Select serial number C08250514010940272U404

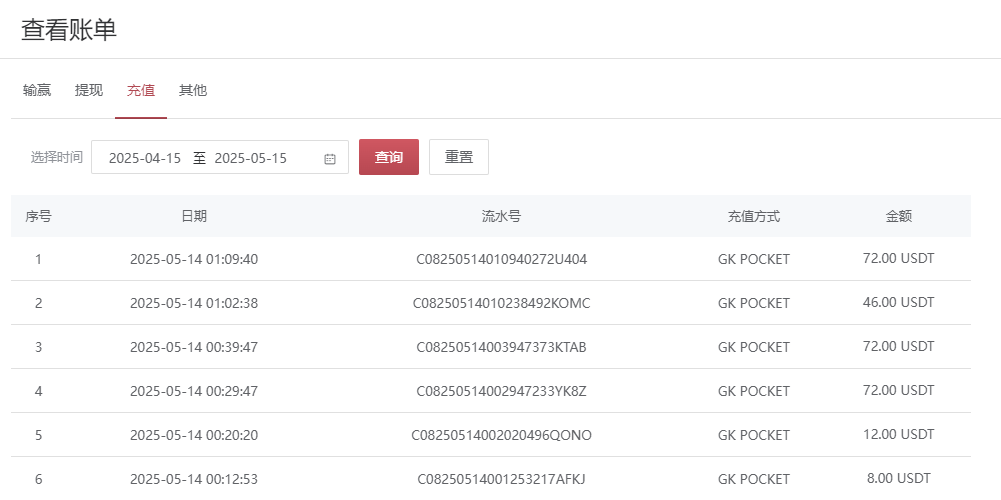(501, 259)
